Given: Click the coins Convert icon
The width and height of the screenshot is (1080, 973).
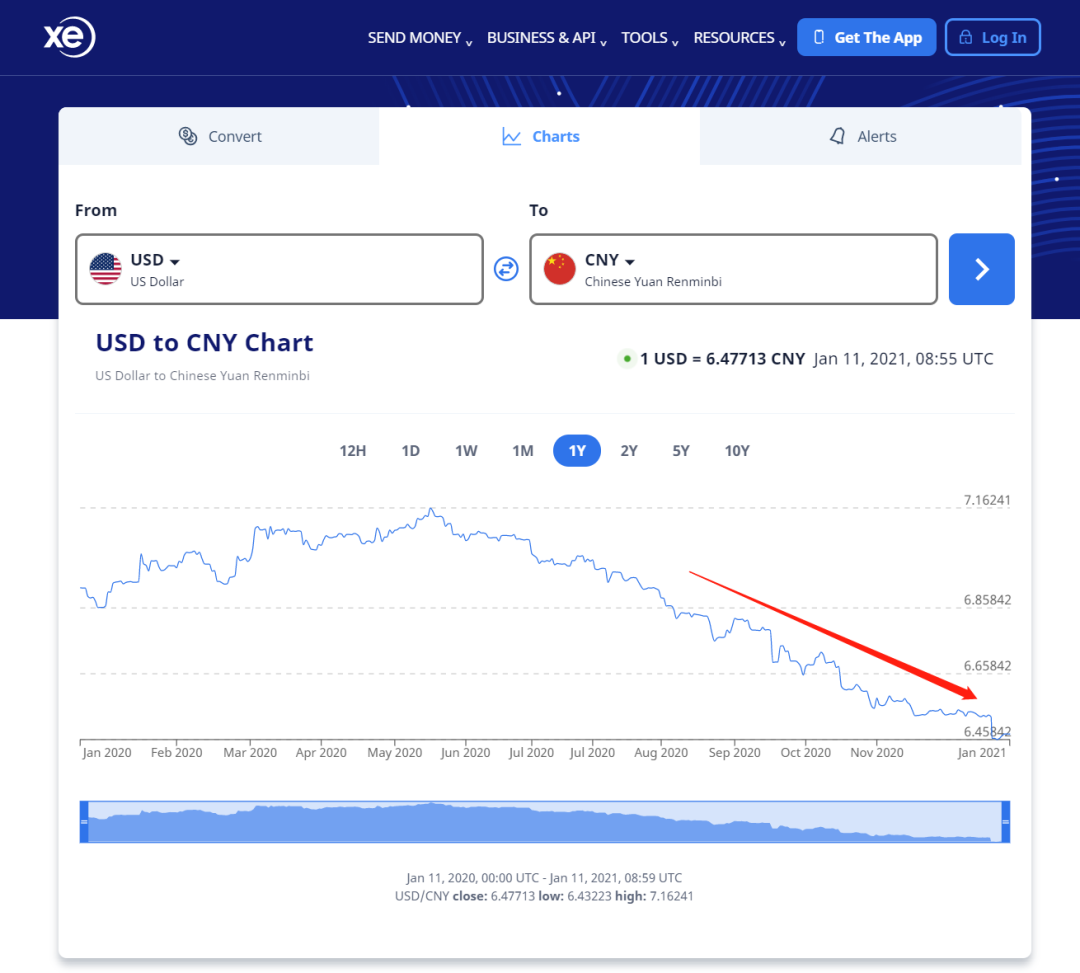Looking at the screenshot, I should pos(188,136).
